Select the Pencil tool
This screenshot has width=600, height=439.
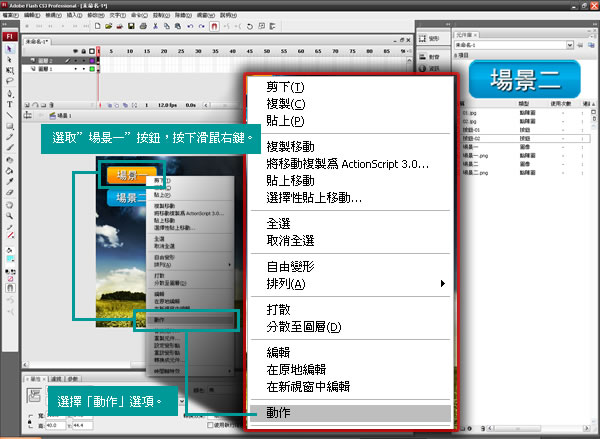[10, 137]
